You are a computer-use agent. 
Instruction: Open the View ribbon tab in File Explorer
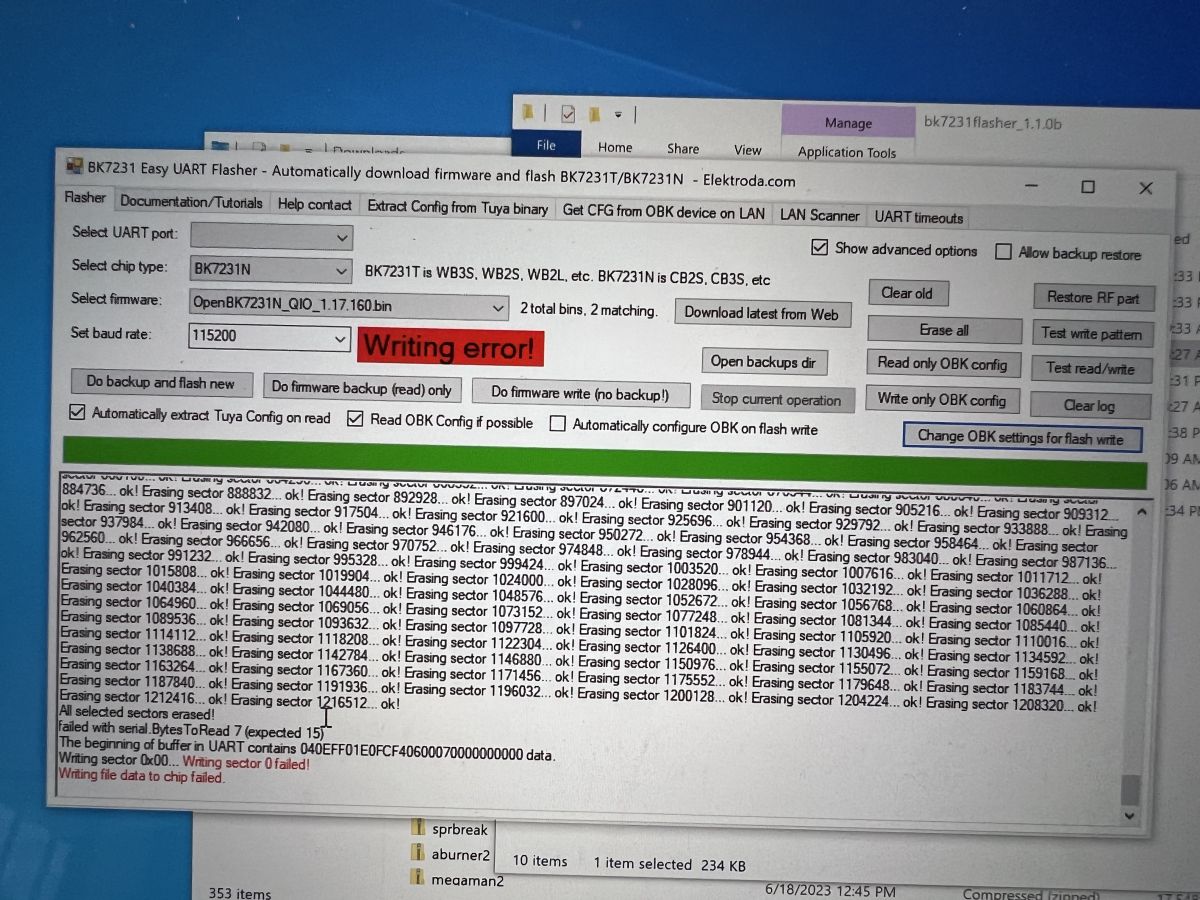747,149
